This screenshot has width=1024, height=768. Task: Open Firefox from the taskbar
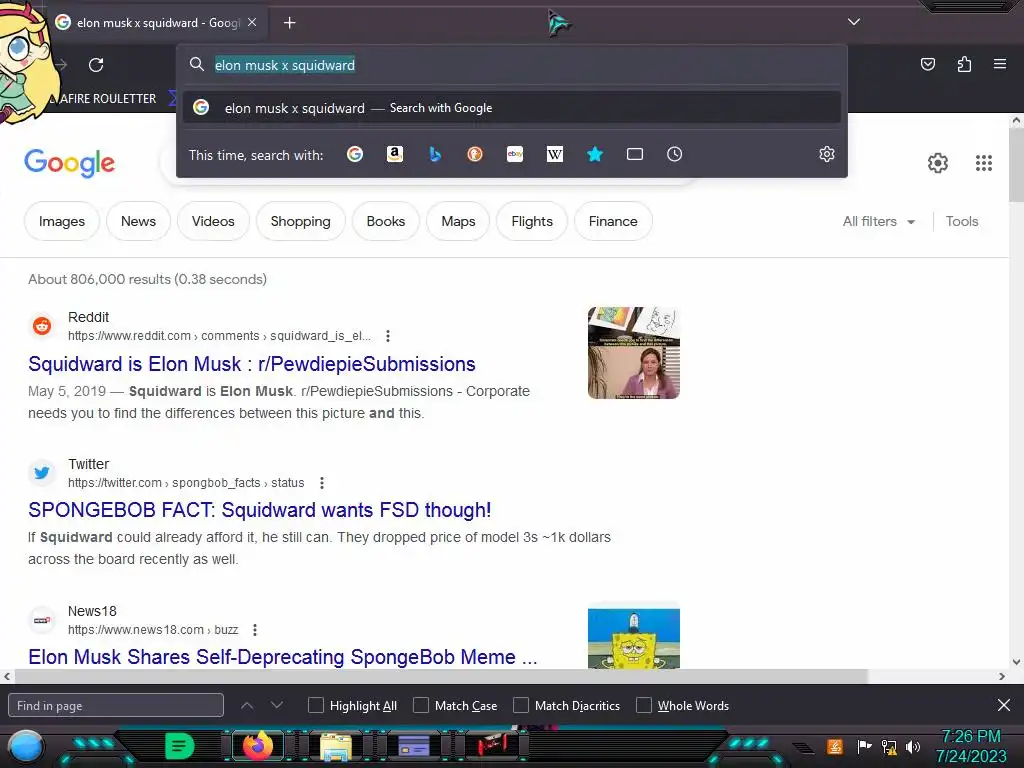[x=257, y=746]
